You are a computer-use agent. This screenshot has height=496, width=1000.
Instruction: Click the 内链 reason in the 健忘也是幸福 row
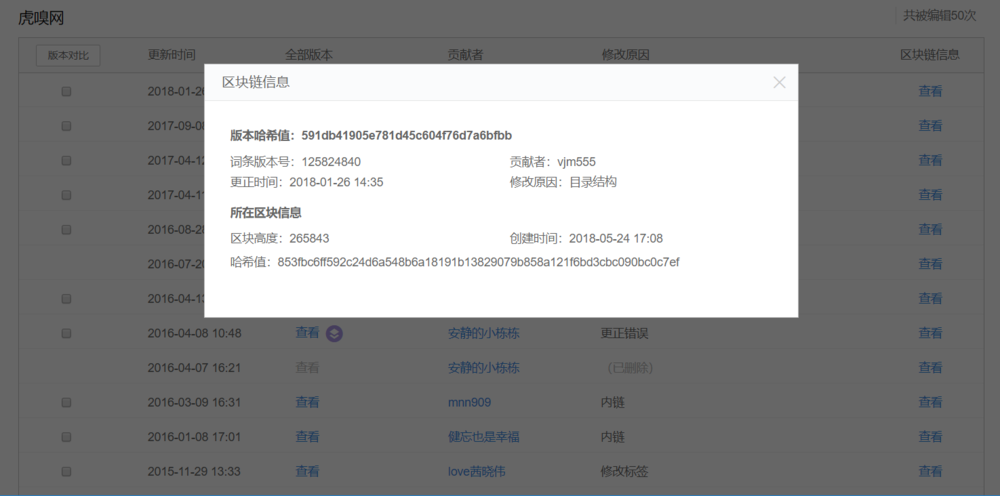pyautogui.click(x=613, y=437)
